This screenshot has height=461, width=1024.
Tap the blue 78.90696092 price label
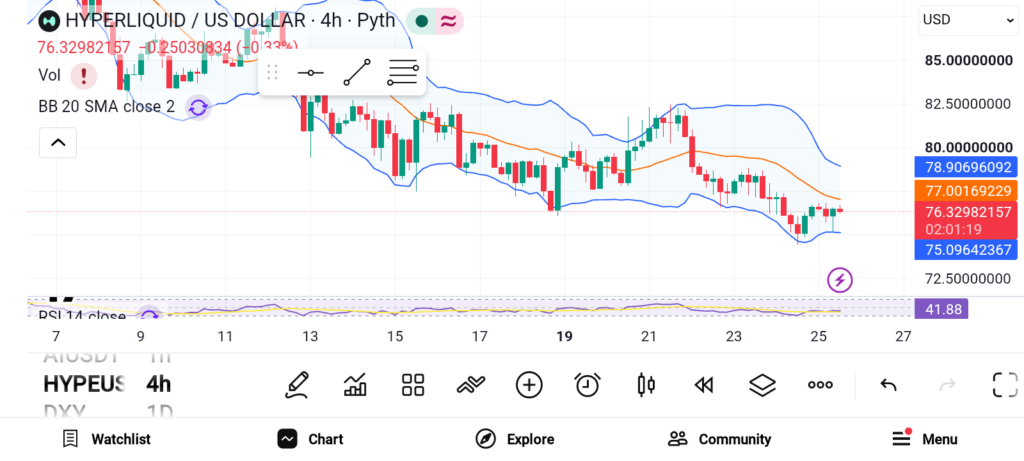point(966,167)
